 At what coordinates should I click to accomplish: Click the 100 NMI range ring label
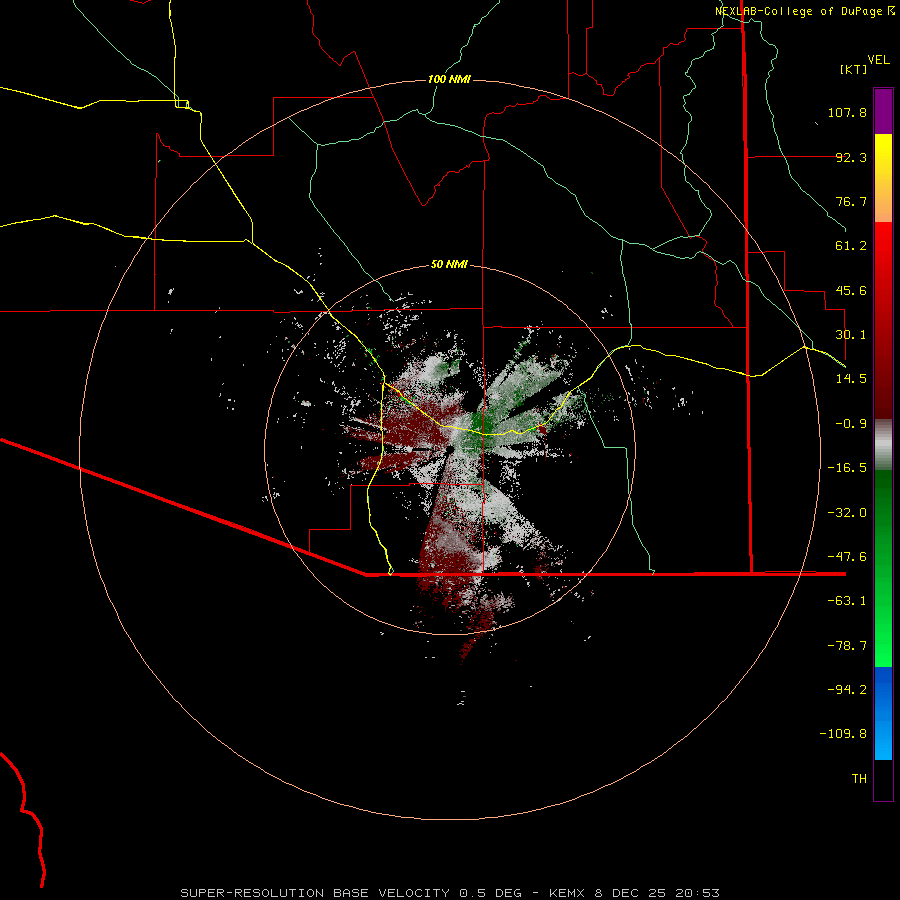coord(449,79)
